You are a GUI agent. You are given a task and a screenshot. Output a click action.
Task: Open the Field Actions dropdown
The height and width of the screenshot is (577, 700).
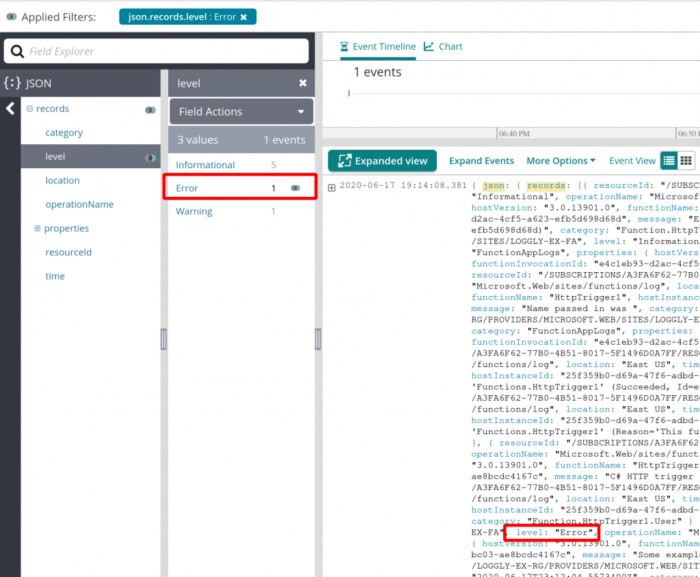coord(241,112)
